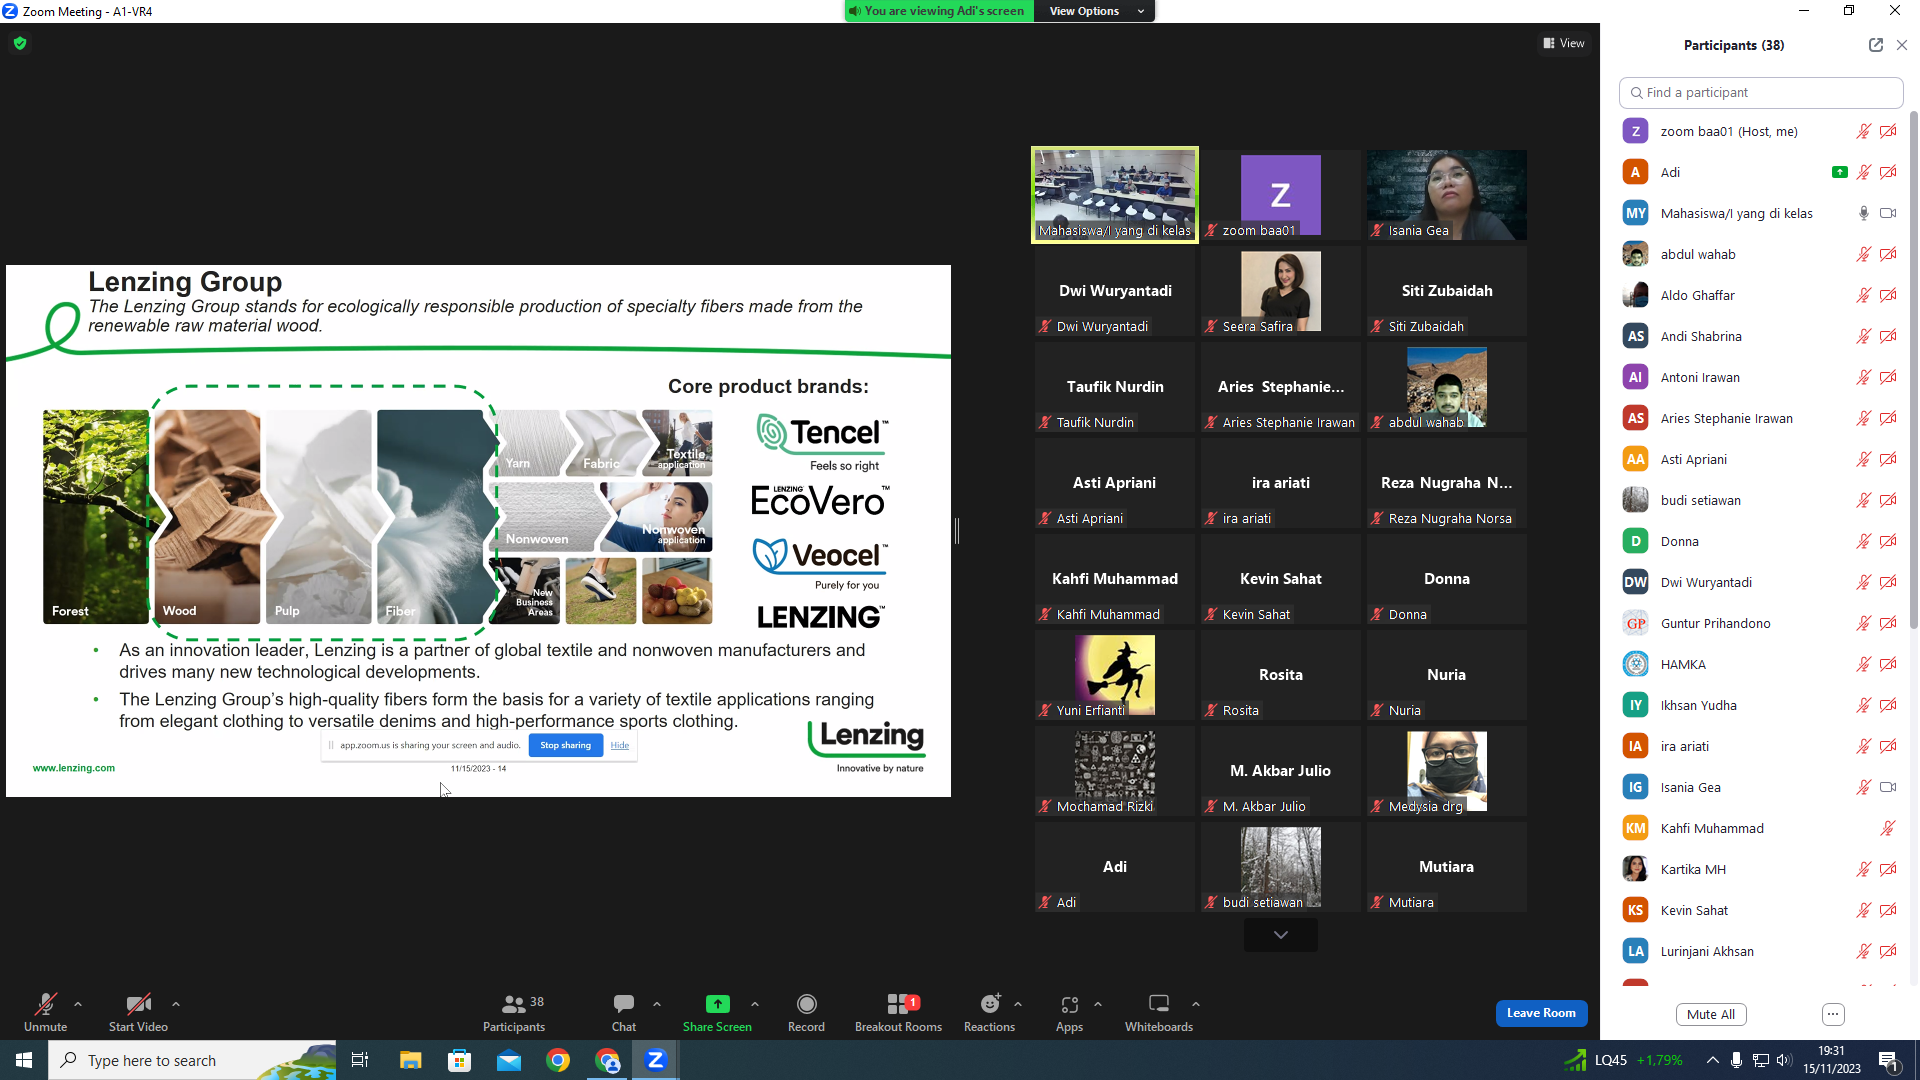This screenshot has width=1920, height=1080.
Task: Select Guntur Prihandono in participant list
Action: 1760,623
